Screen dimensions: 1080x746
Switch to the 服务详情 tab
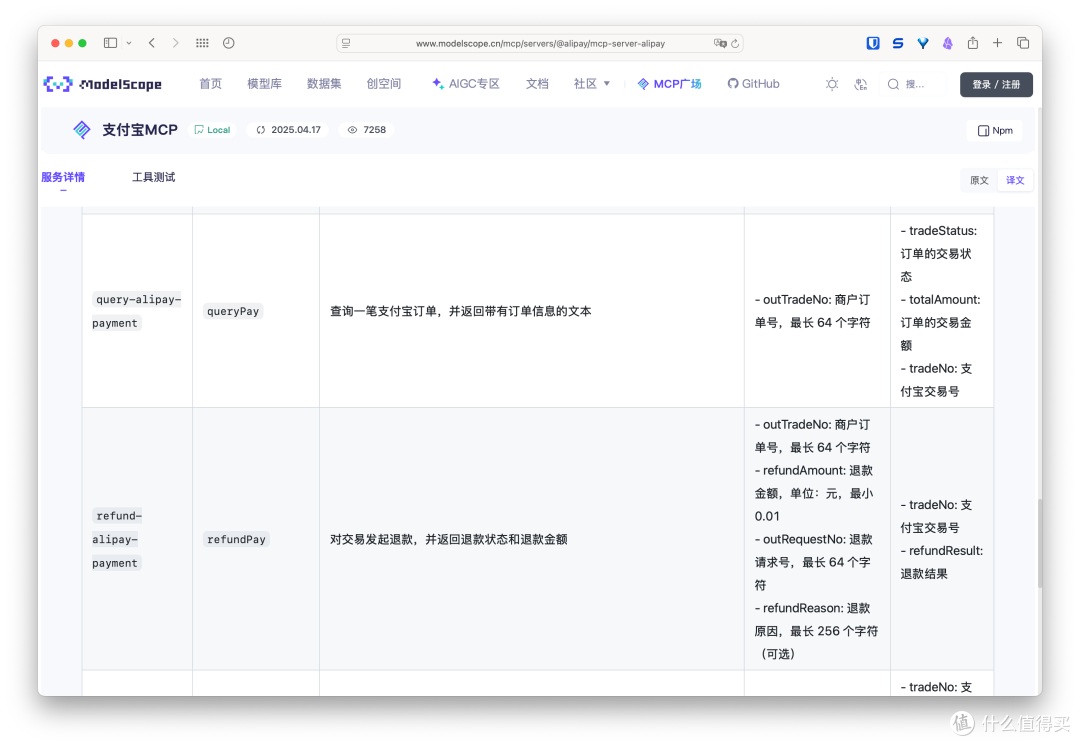[63, 177]
